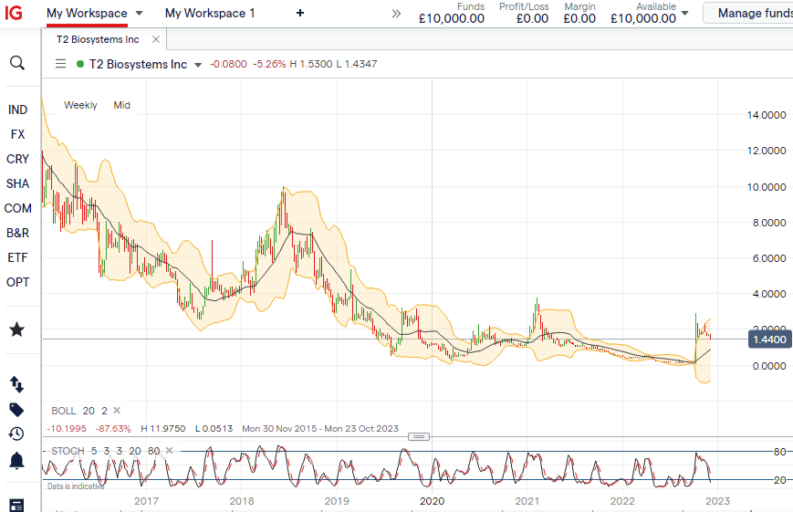This screenshot has width=793, height=512.
Task: Click the L 1.4347 low value
Action: coord(357,64)
